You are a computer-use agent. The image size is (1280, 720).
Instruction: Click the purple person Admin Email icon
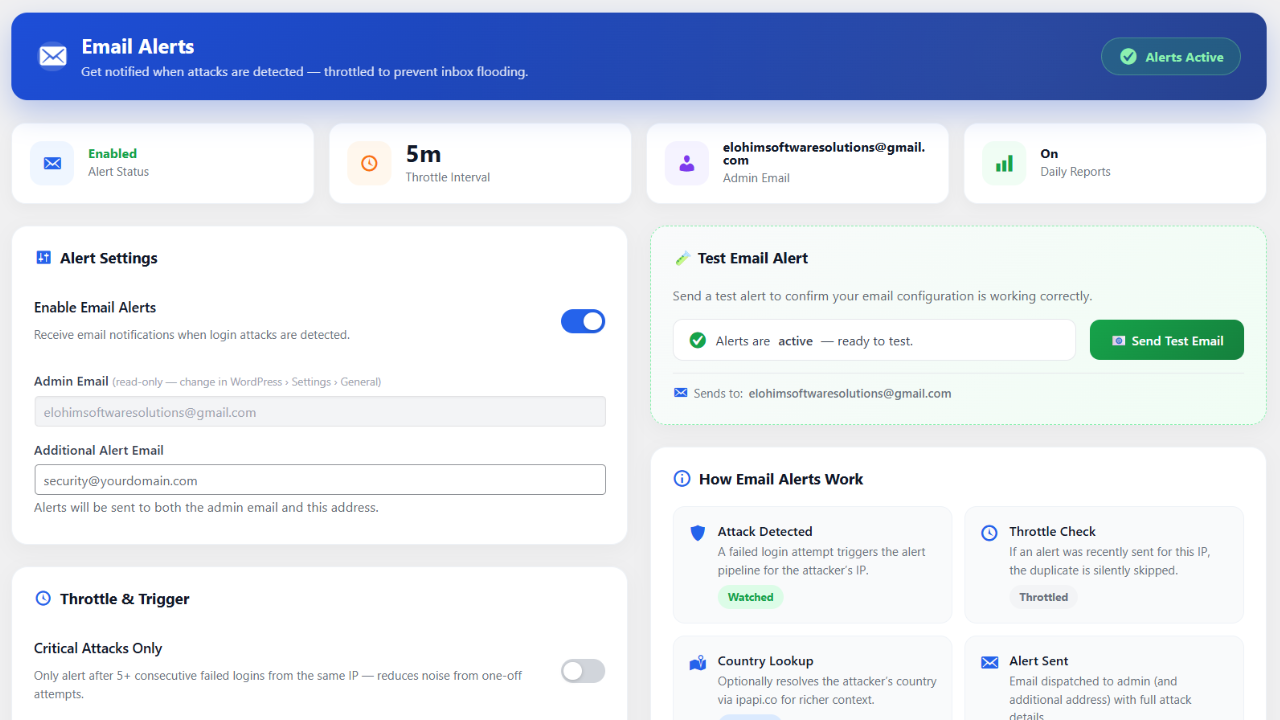pos(687,163)
